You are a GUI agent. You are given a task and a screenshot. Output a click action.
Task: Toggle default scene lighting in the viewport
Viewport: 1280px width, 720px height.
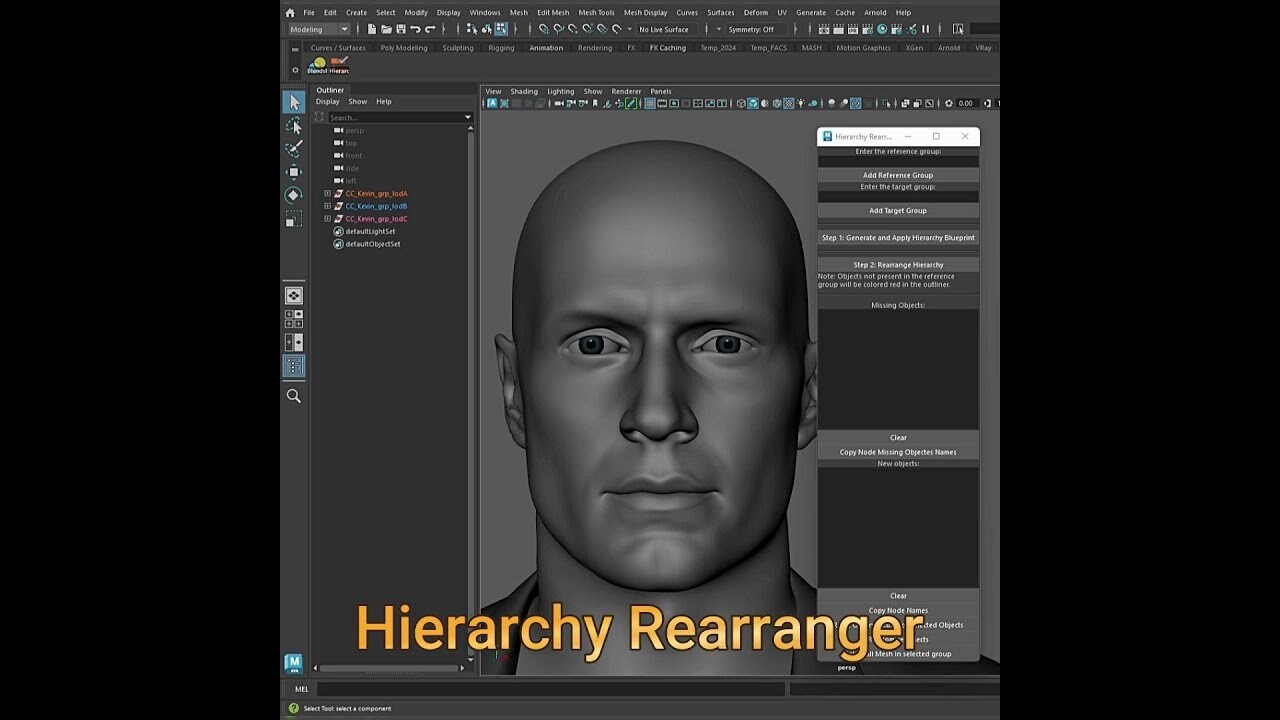[x=800, y=103]
